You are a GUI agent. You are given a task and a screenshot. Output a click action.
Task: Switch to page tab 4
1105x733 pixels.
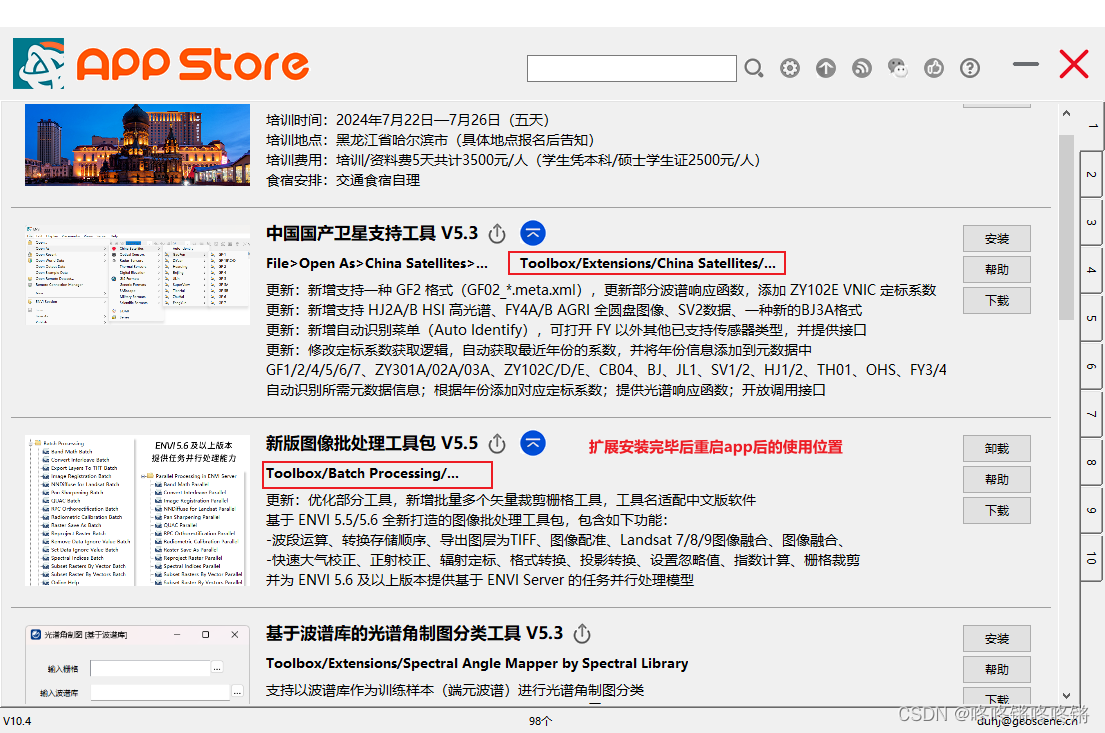(1092, 270)
